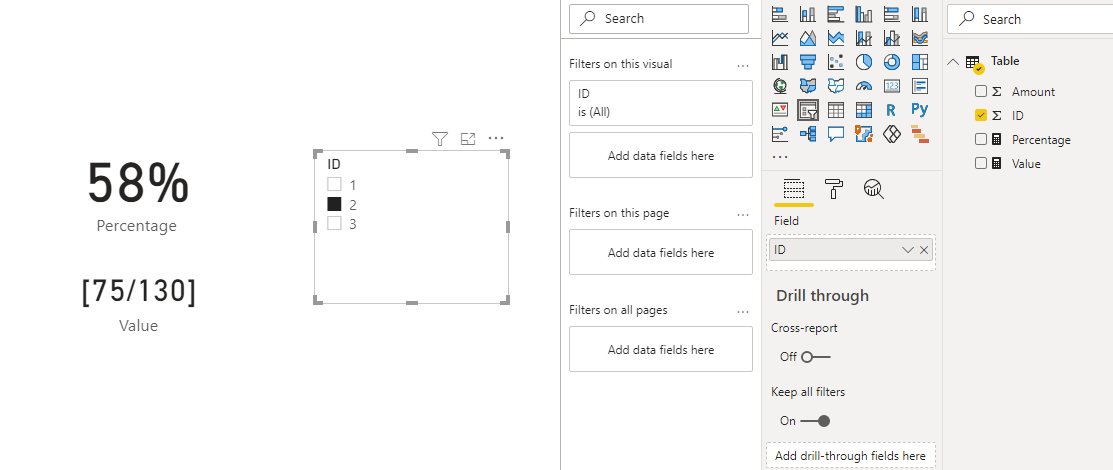Switch to the Analytics magnifier tab

(x=874, y=189)
